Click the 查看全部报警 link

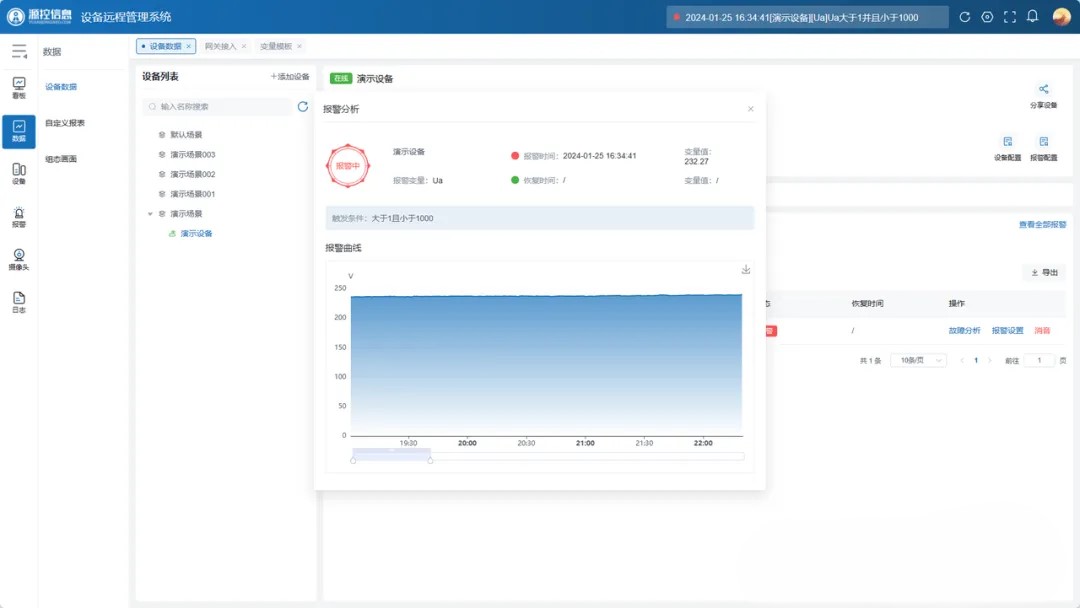pos(1042,224)
